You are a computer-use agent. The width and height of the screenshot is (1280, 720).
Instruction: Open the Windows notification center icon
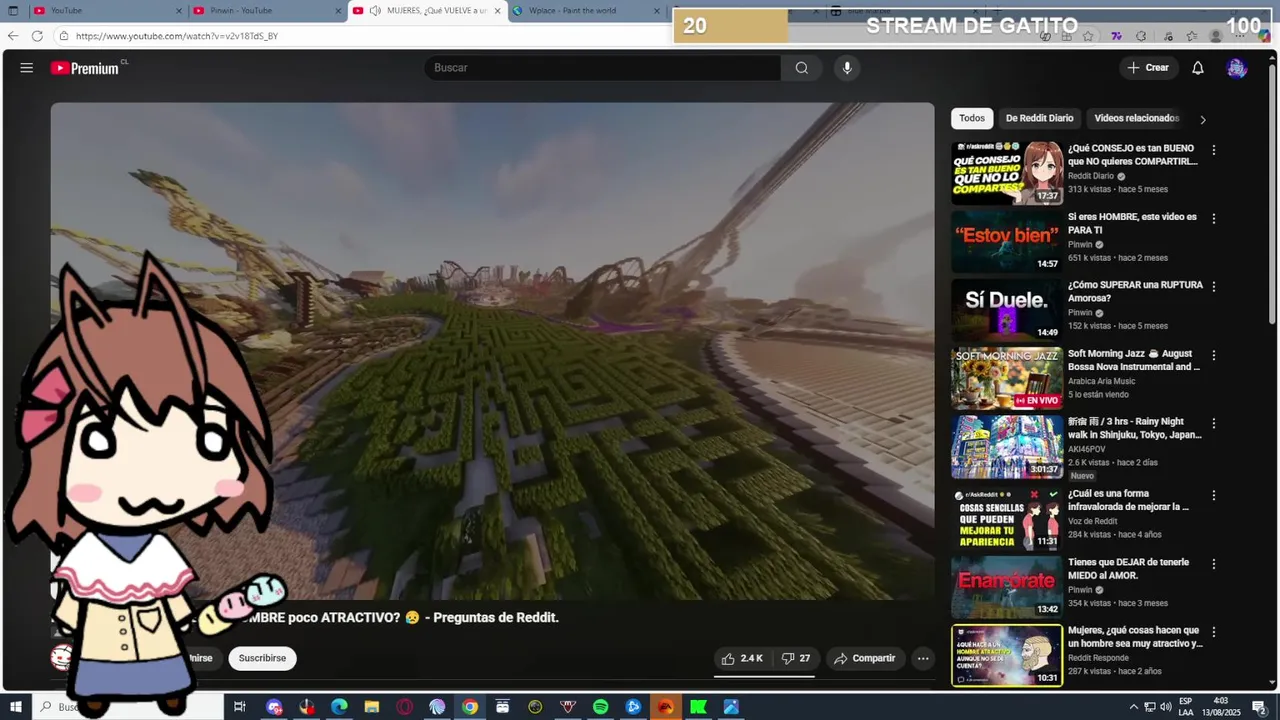coord(1259,707)
